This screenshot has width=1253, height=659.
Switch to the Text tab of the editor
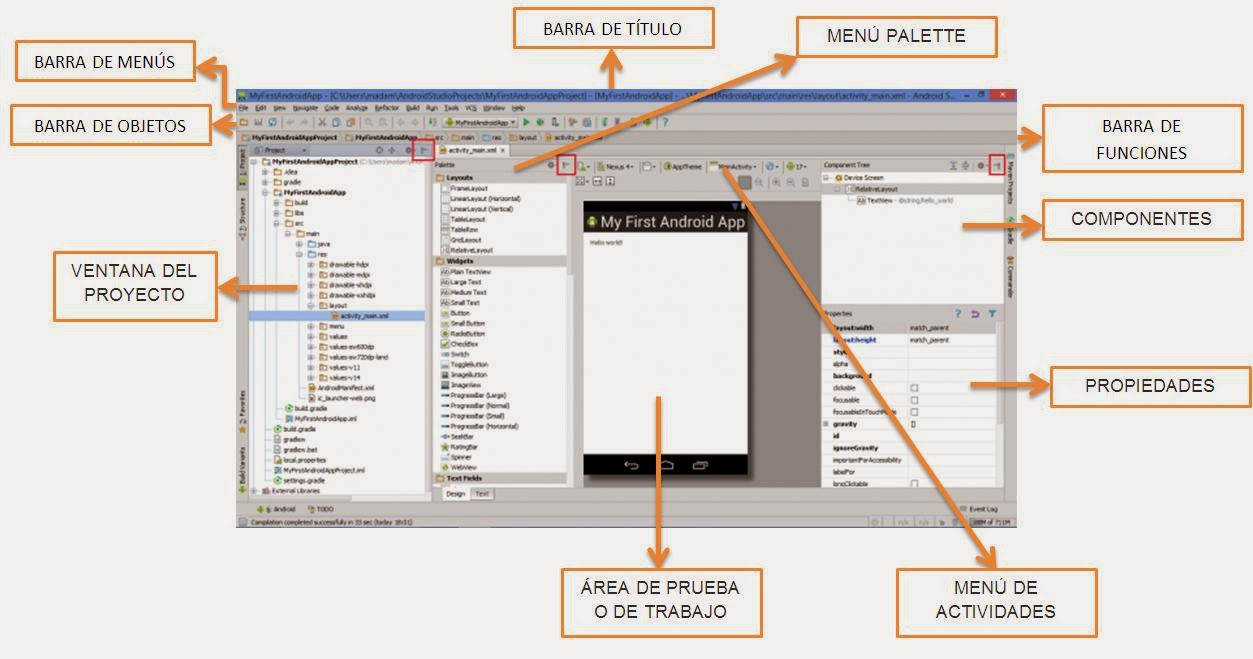click(480, 494)
